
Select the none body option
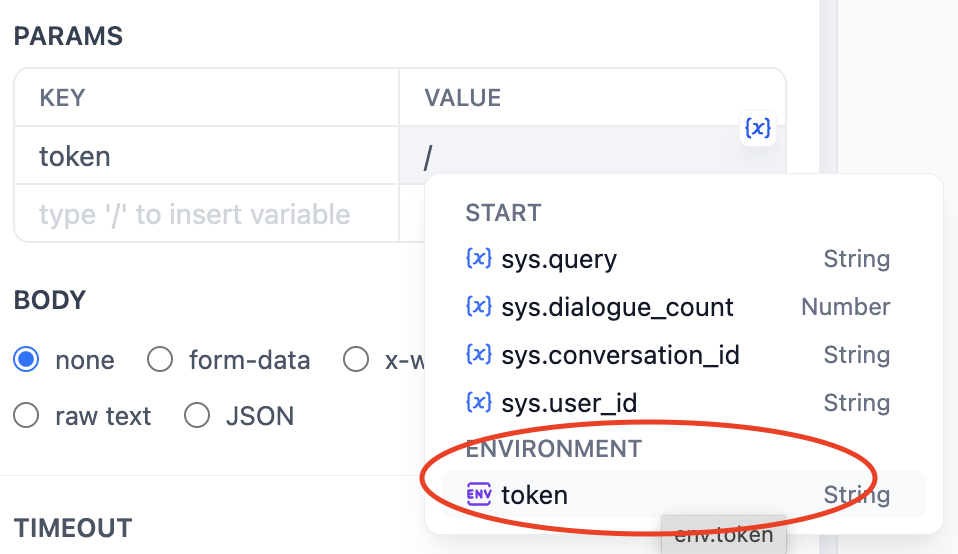click(27, 360)
